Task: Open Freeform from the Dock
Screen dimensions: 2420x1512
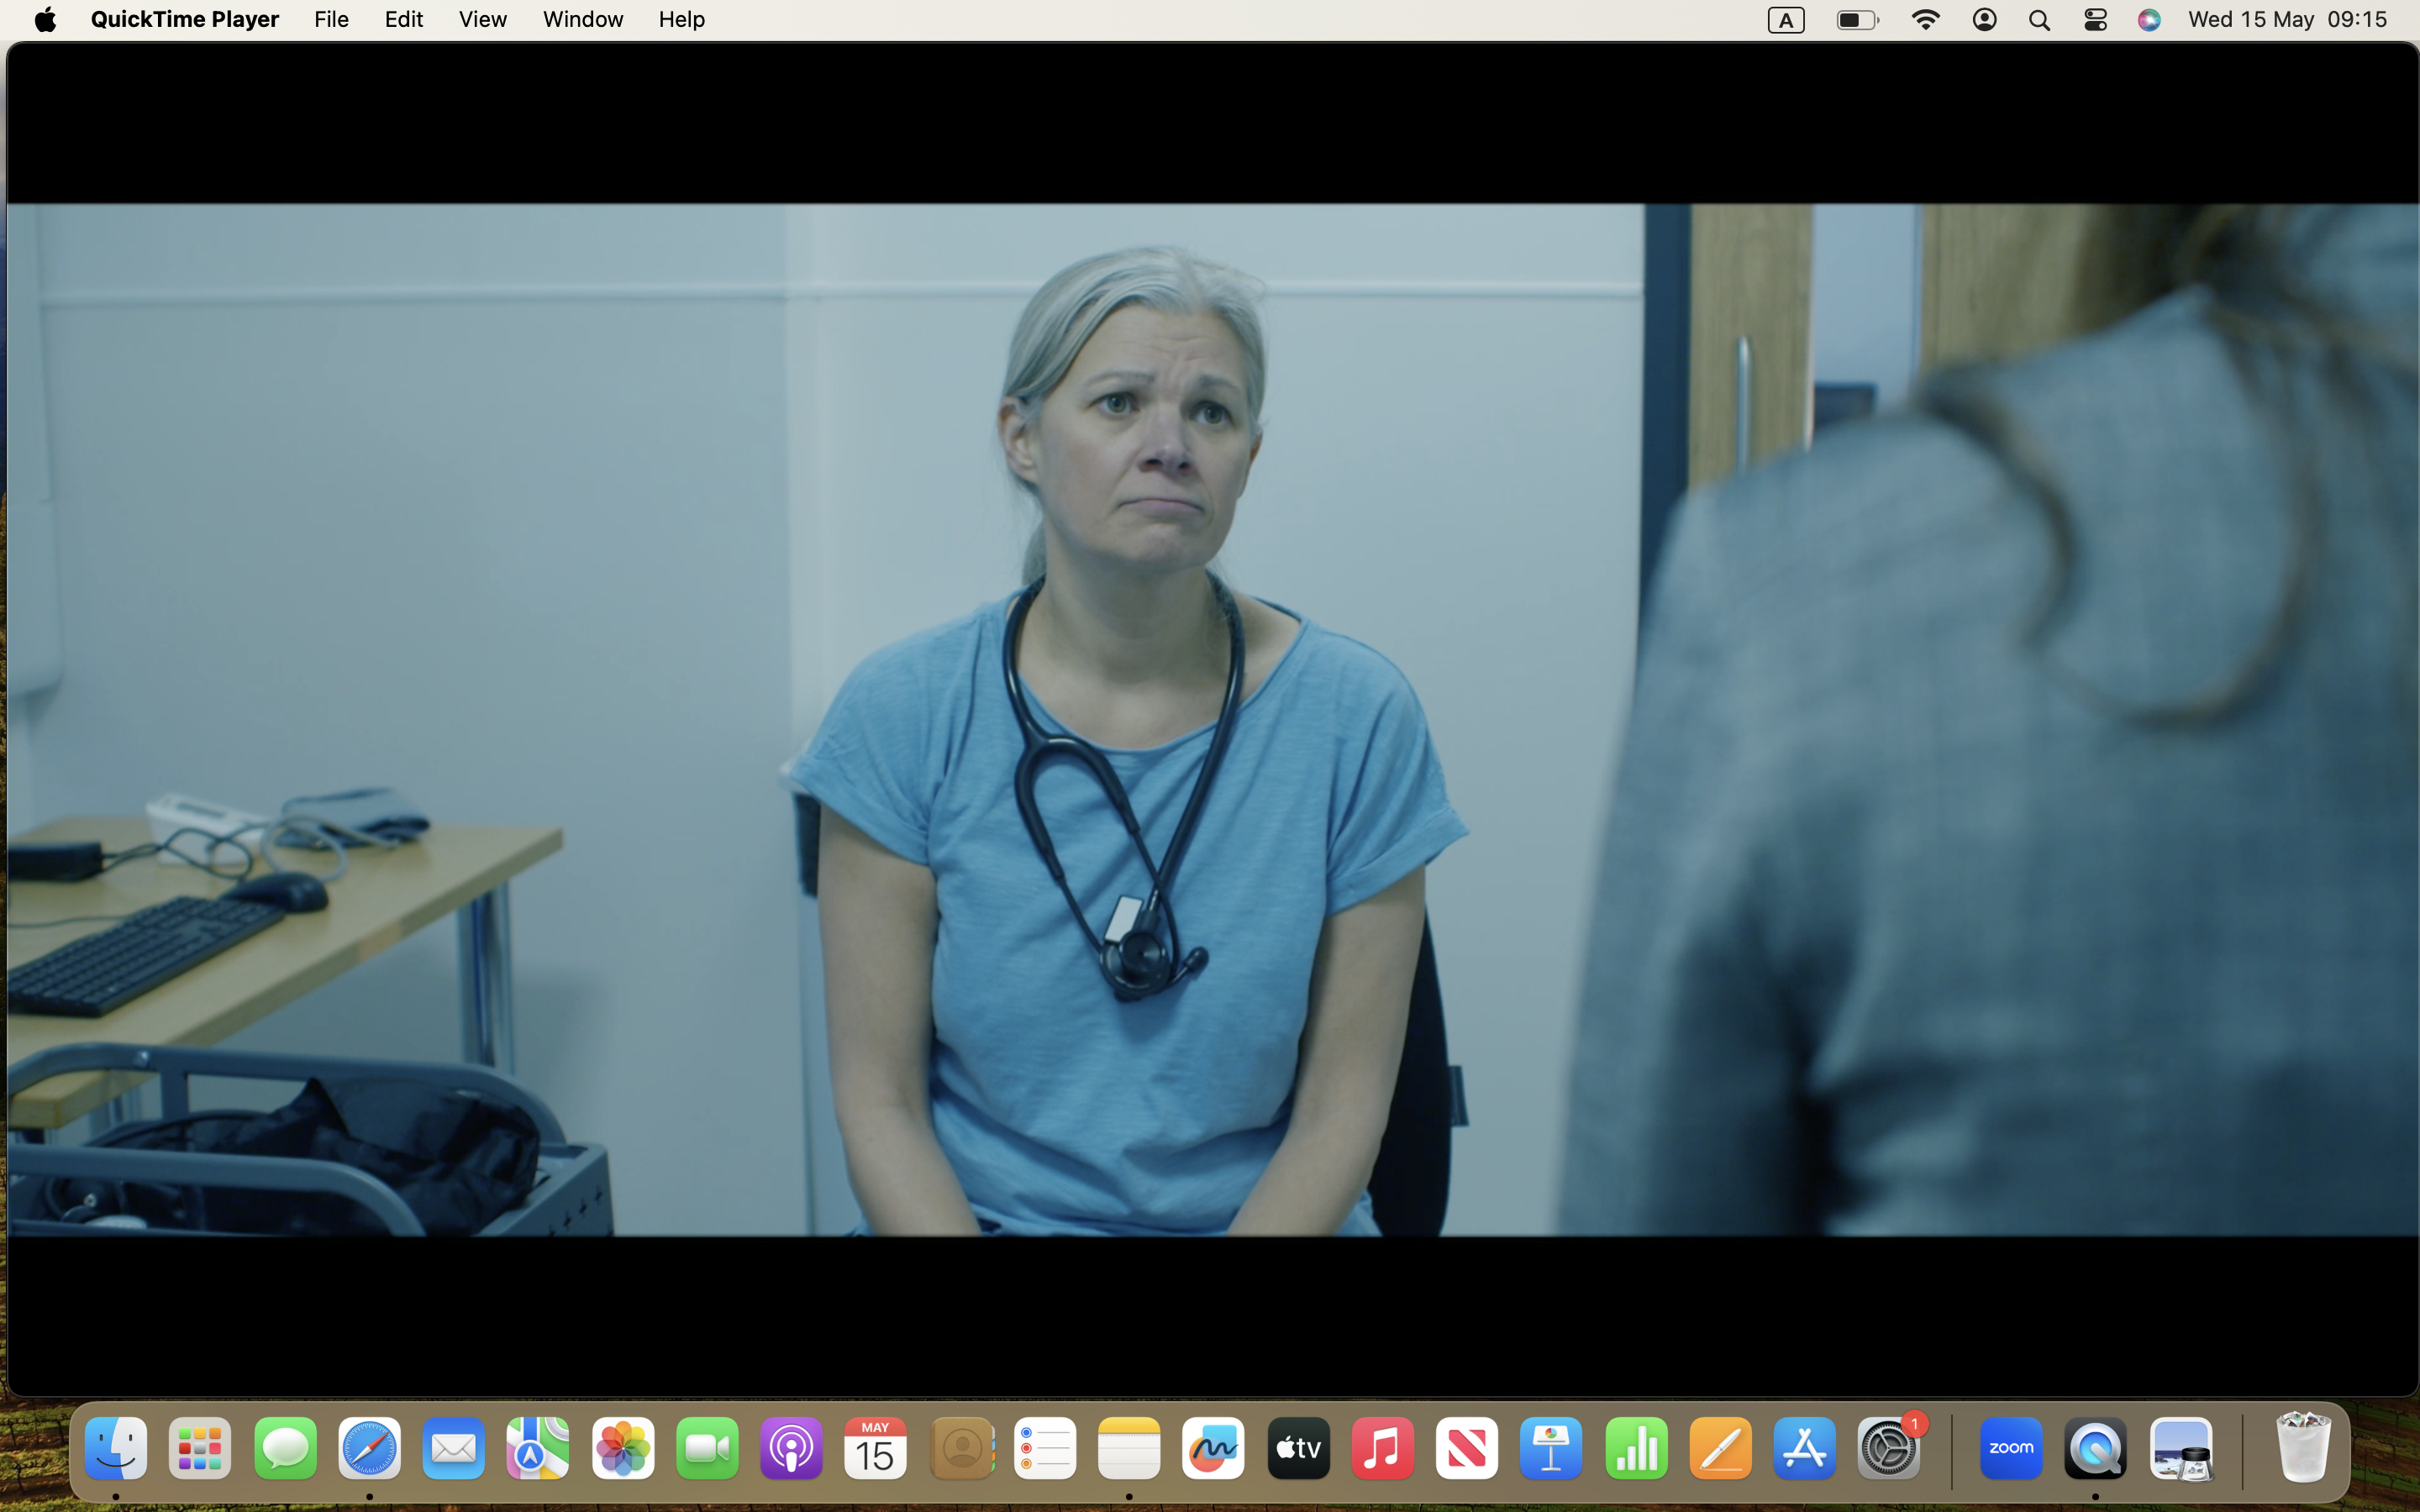Action: point(1213,1448)
